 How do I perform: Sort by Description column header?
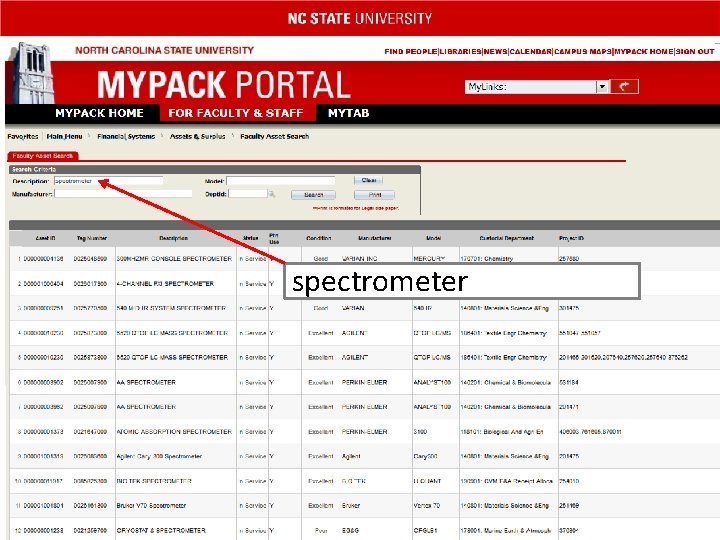tap(174, 238)
